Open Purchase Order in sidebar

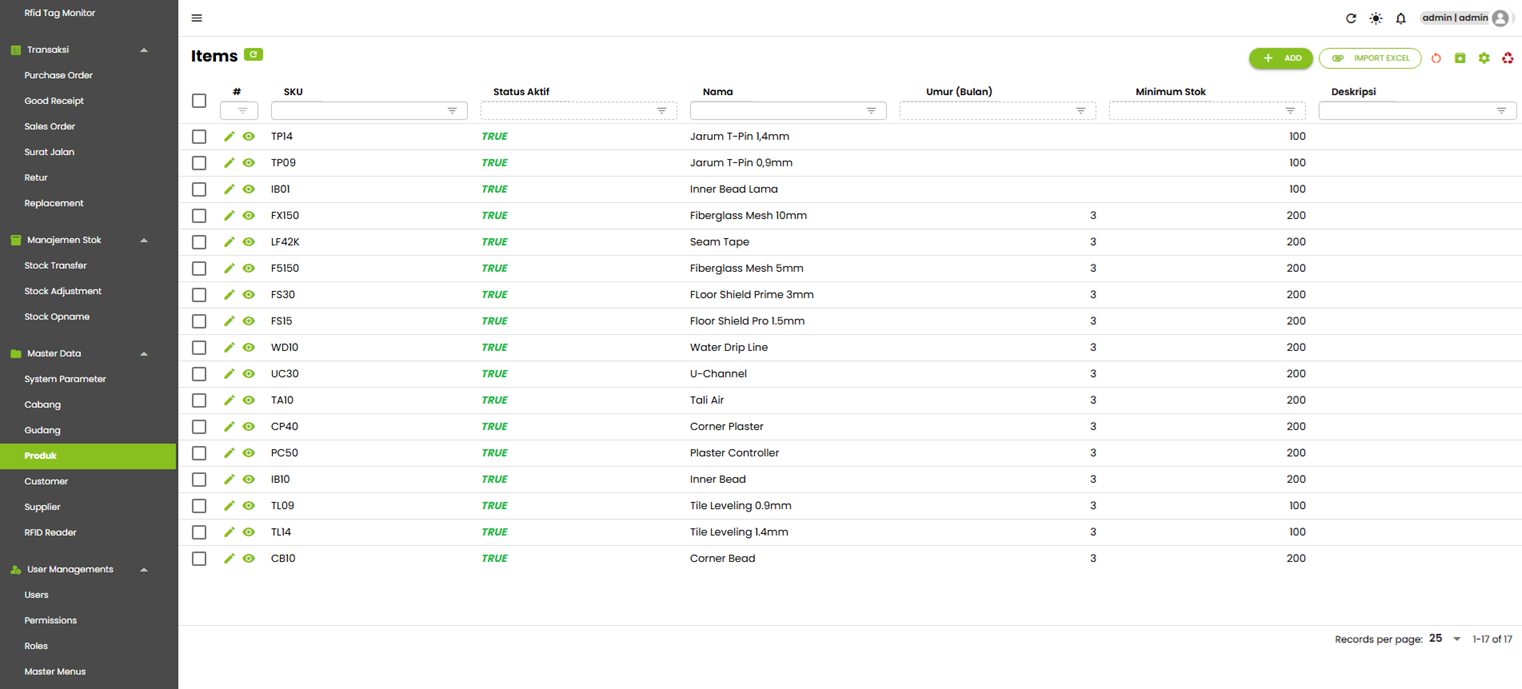tap(58, 75)
